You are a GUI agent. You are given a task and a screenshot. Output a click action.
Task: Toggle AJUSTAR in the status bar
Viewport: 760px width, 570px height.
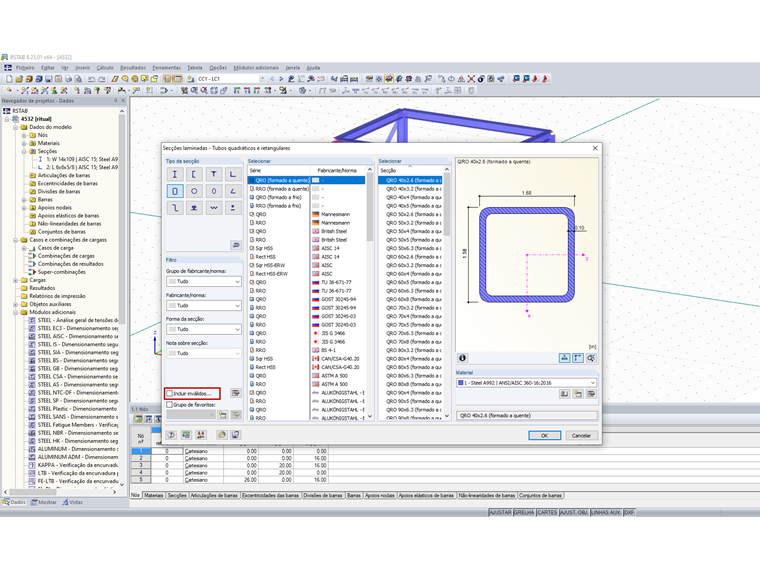[500, 512]
